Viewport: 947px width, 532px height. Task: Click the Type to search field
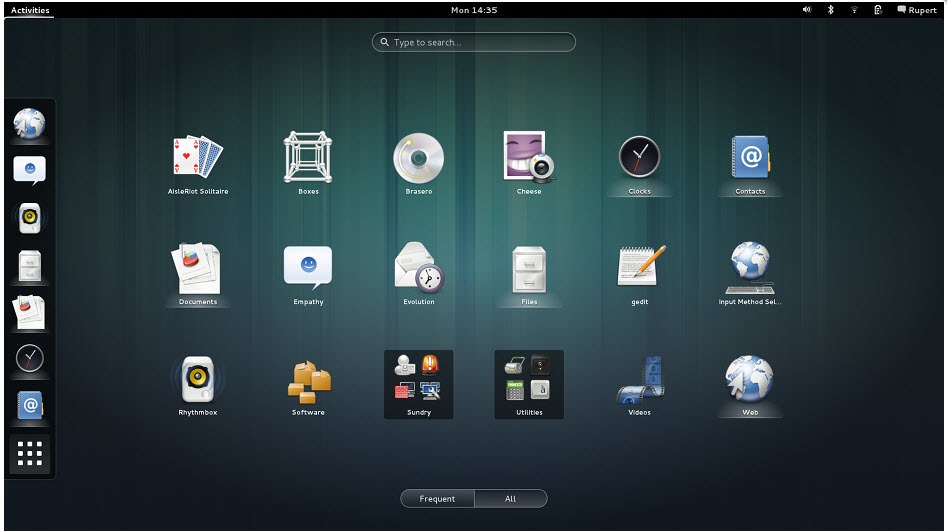tap(474, 42)
